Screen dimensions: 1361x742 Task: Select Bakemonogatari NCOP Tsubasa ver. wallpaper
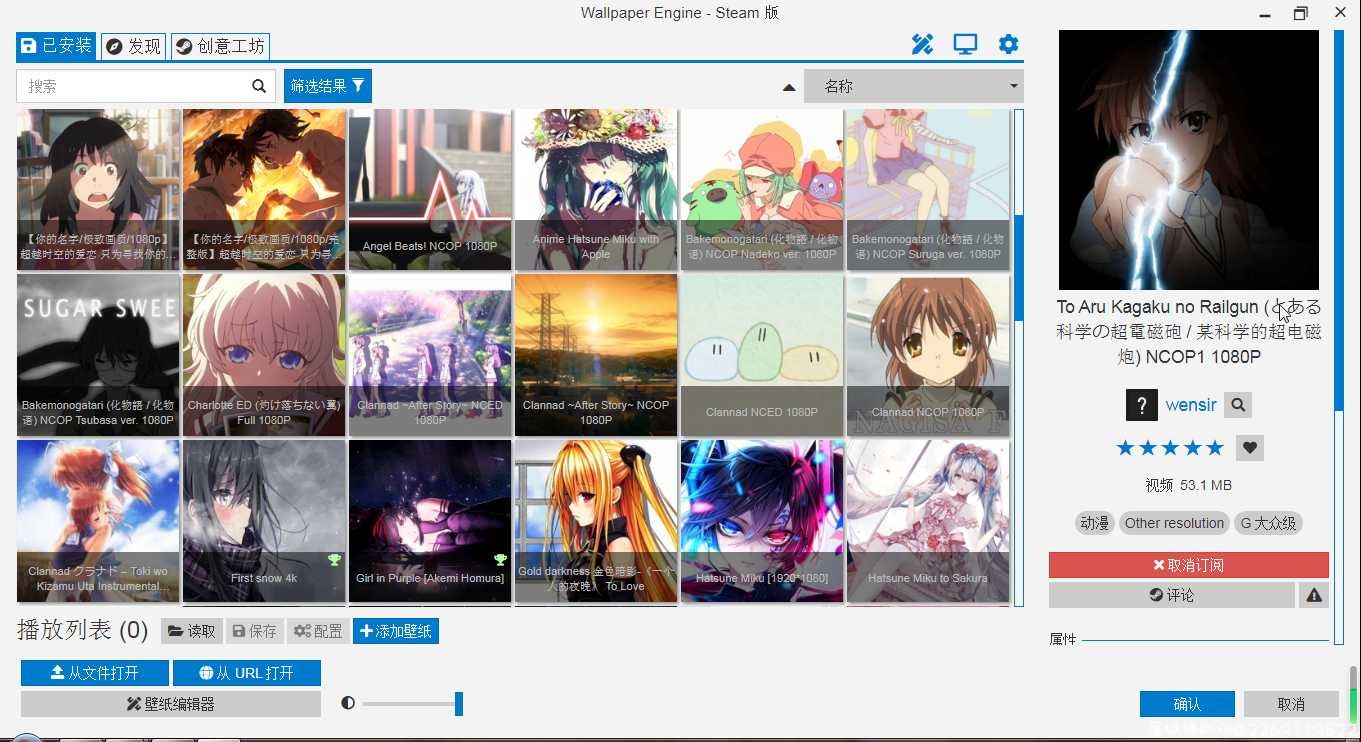(98, 355)
